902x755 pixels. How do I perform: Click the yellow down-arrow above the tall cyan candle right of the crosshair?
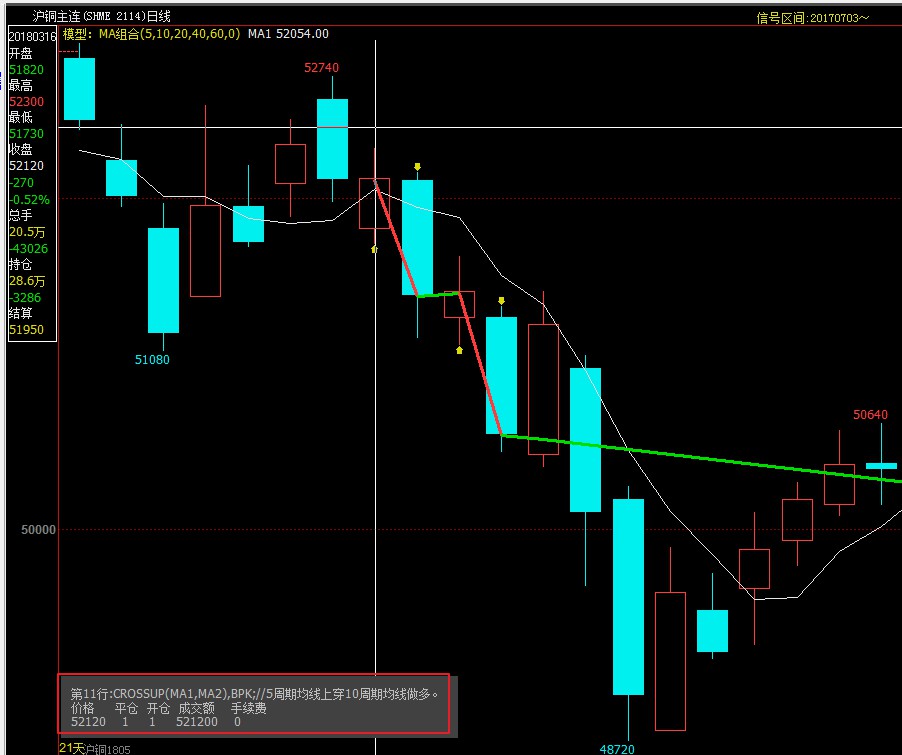417,167
